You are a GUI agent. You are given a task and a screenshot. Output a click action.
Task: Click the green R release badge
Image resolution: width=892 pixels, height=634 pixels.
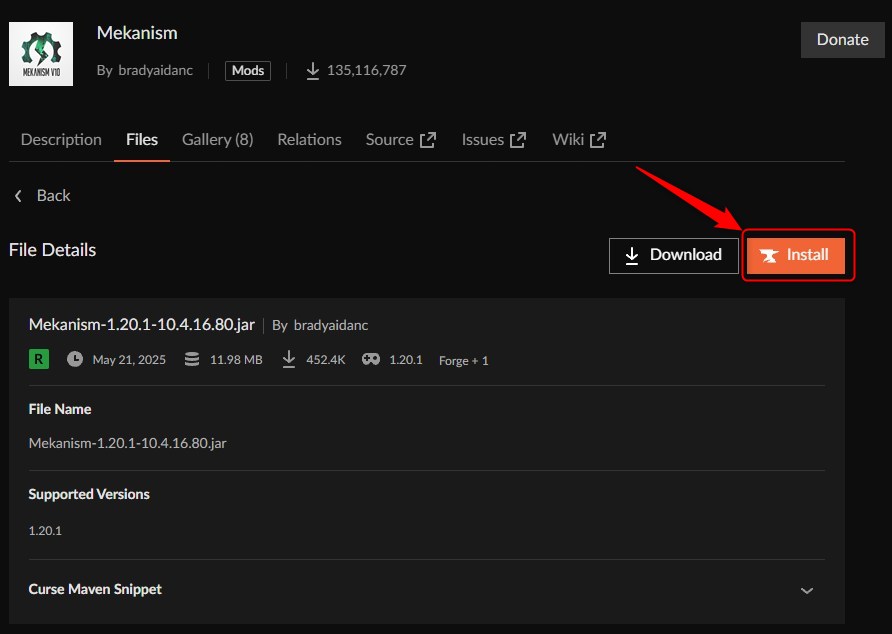[39, 359]
